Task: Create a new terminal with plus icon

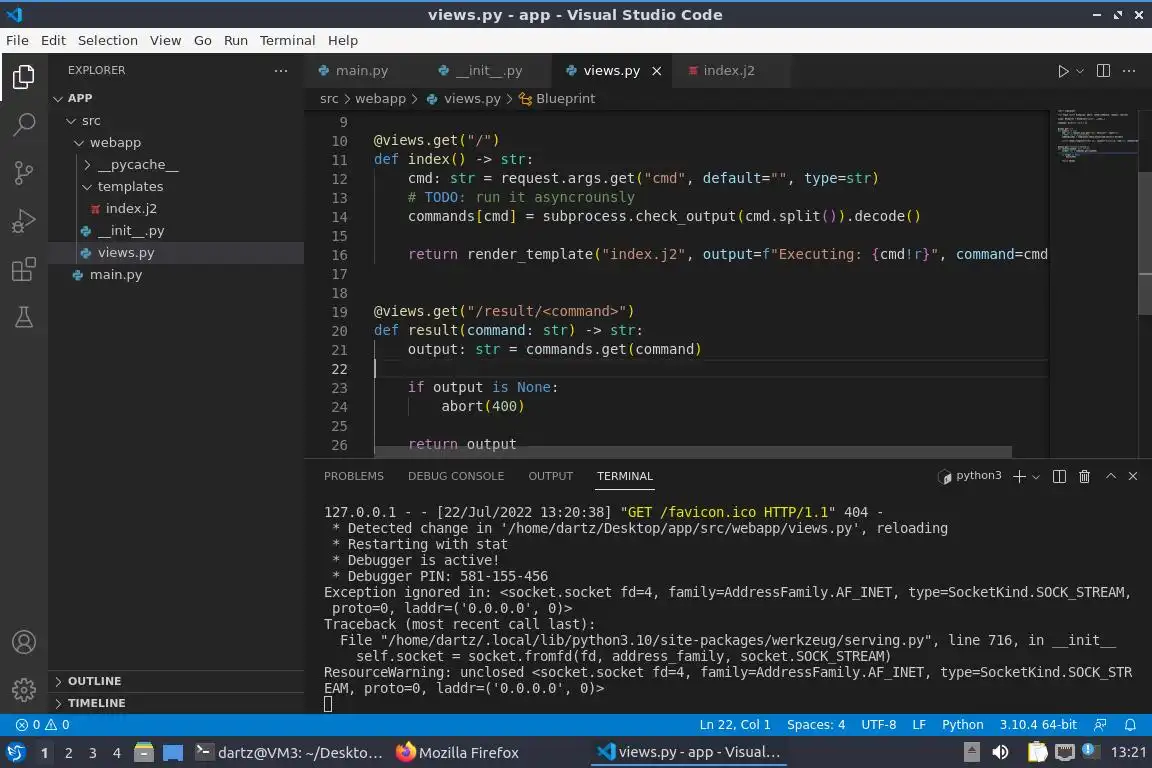Action: [1019, 476]
